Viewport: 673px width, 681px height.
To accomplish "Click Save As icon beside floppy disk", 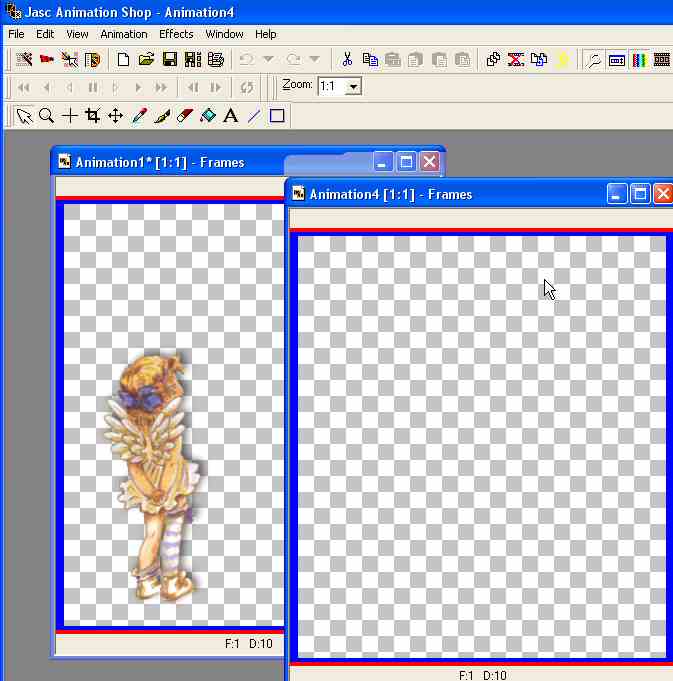I will (193, 59).
